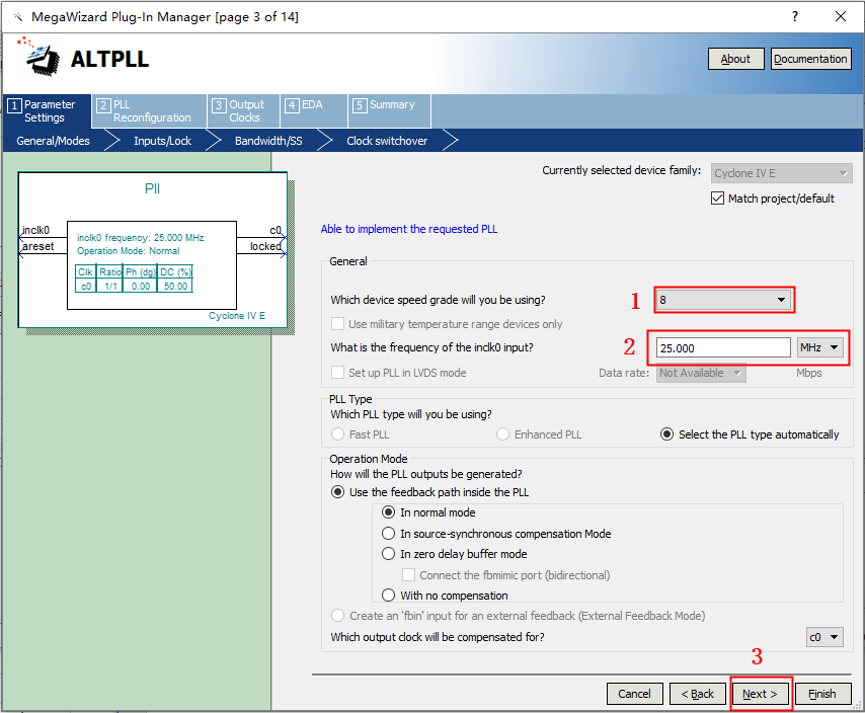Go to Clock switchover sub-page

coord(387,141)
